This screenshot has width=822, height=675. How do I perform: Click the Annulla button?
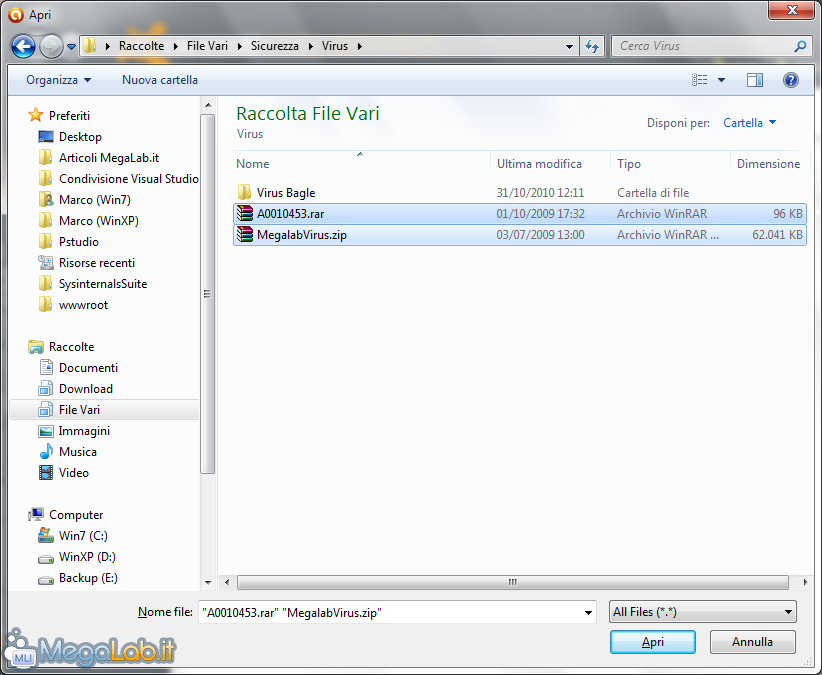(x=752, y=642)
